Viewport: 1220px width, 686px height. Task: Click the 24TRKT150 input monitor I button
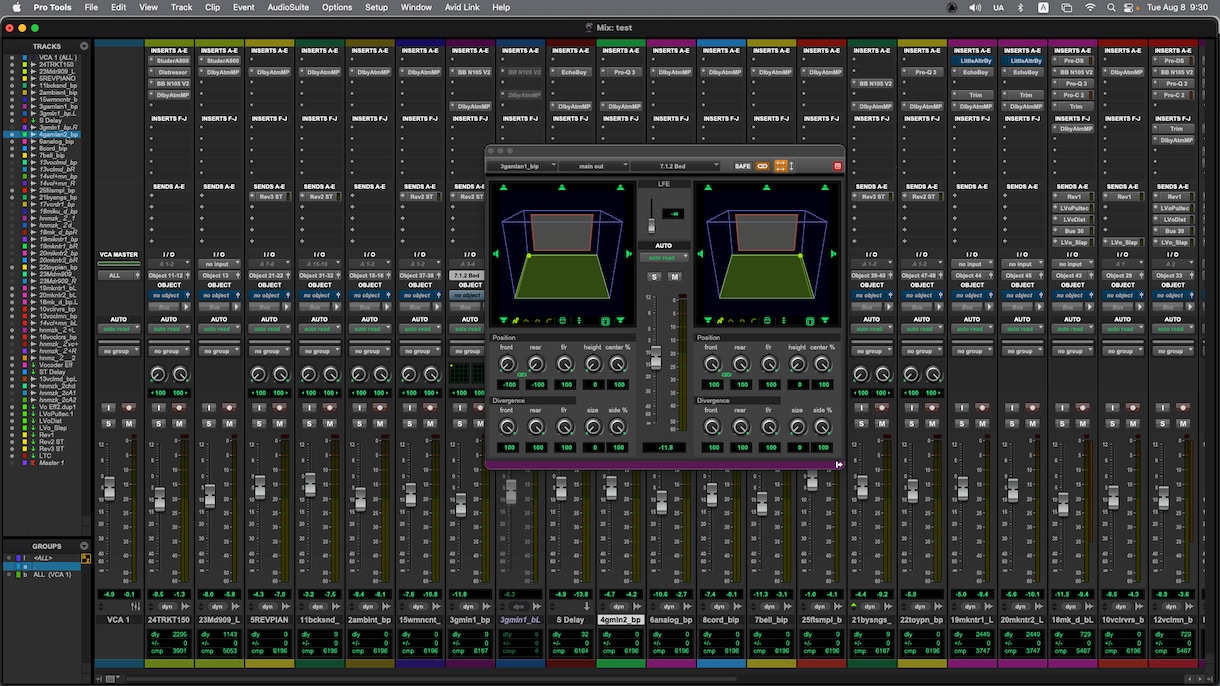click(158, 408)
